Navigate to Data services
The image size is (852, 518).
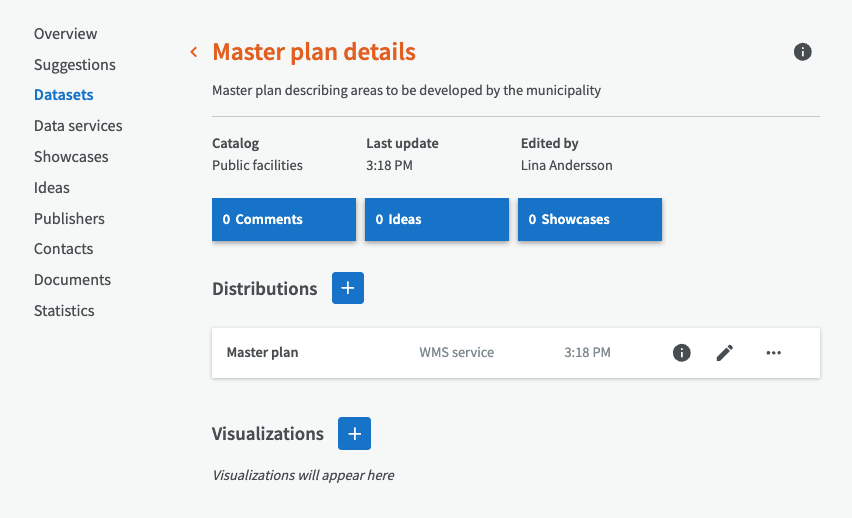pyautogui.click(x=78, y=126)
